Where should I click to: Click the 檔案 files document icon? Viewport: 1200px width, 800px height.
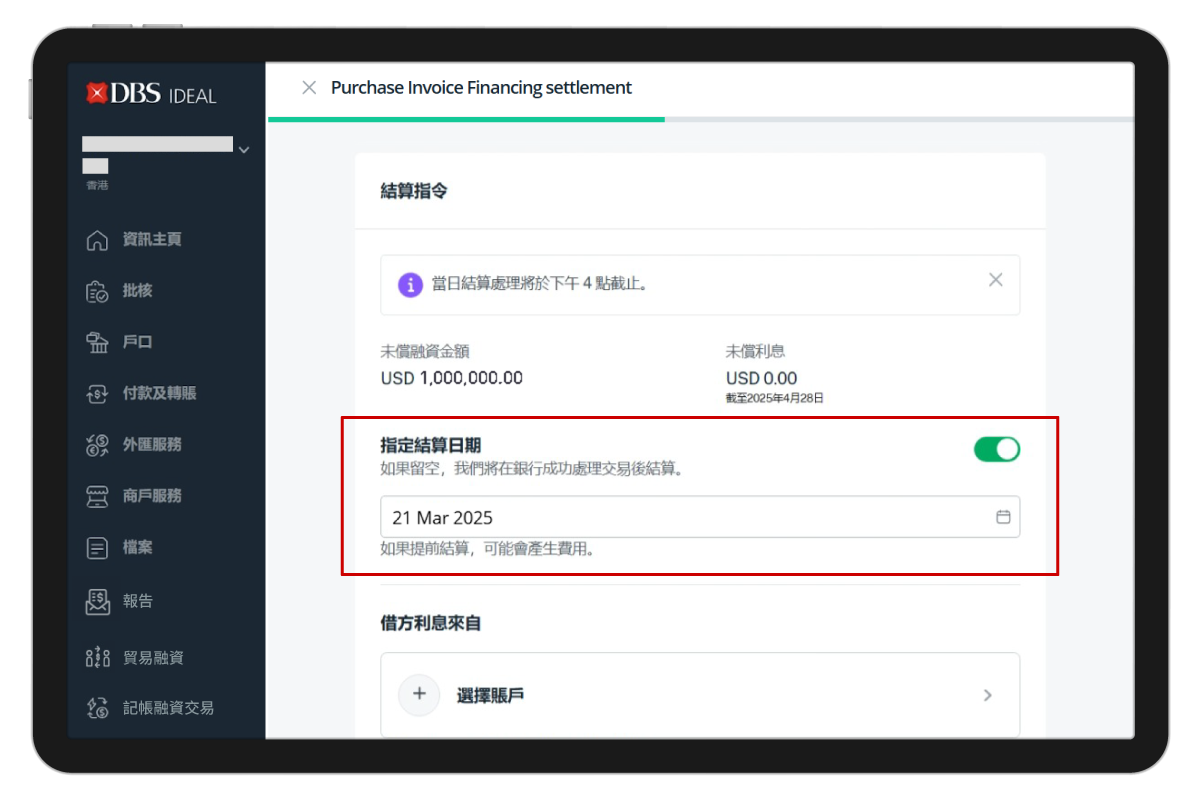pos(97,548)
